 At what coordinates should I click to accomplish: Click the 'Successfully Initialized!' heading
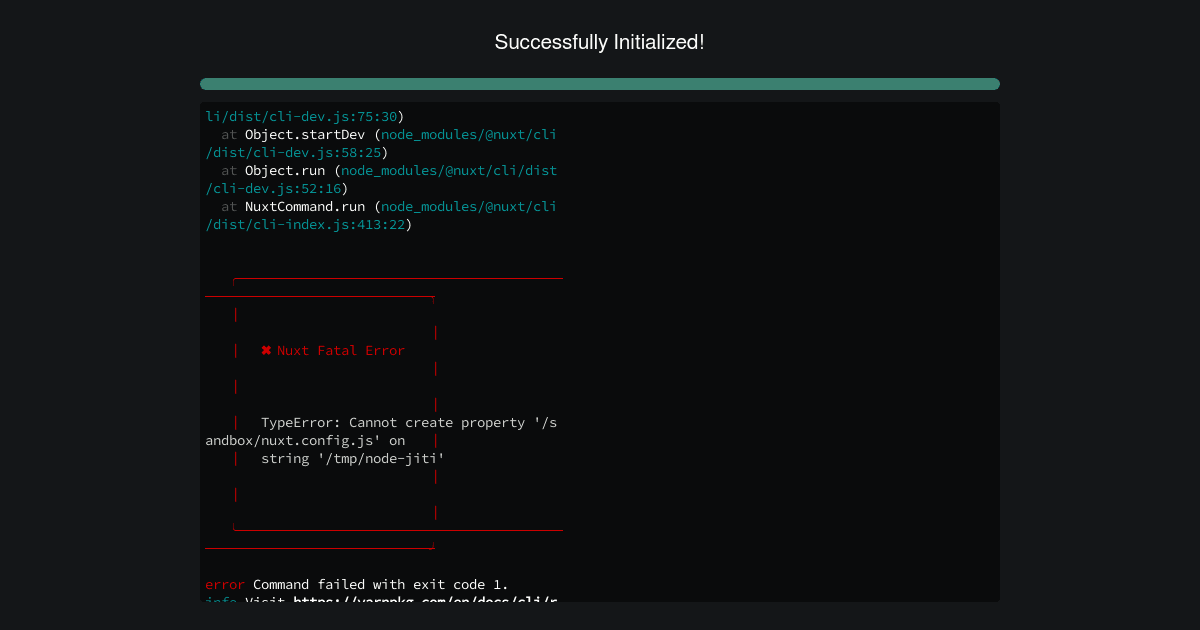pyautogui.click(x=600, y=42)
